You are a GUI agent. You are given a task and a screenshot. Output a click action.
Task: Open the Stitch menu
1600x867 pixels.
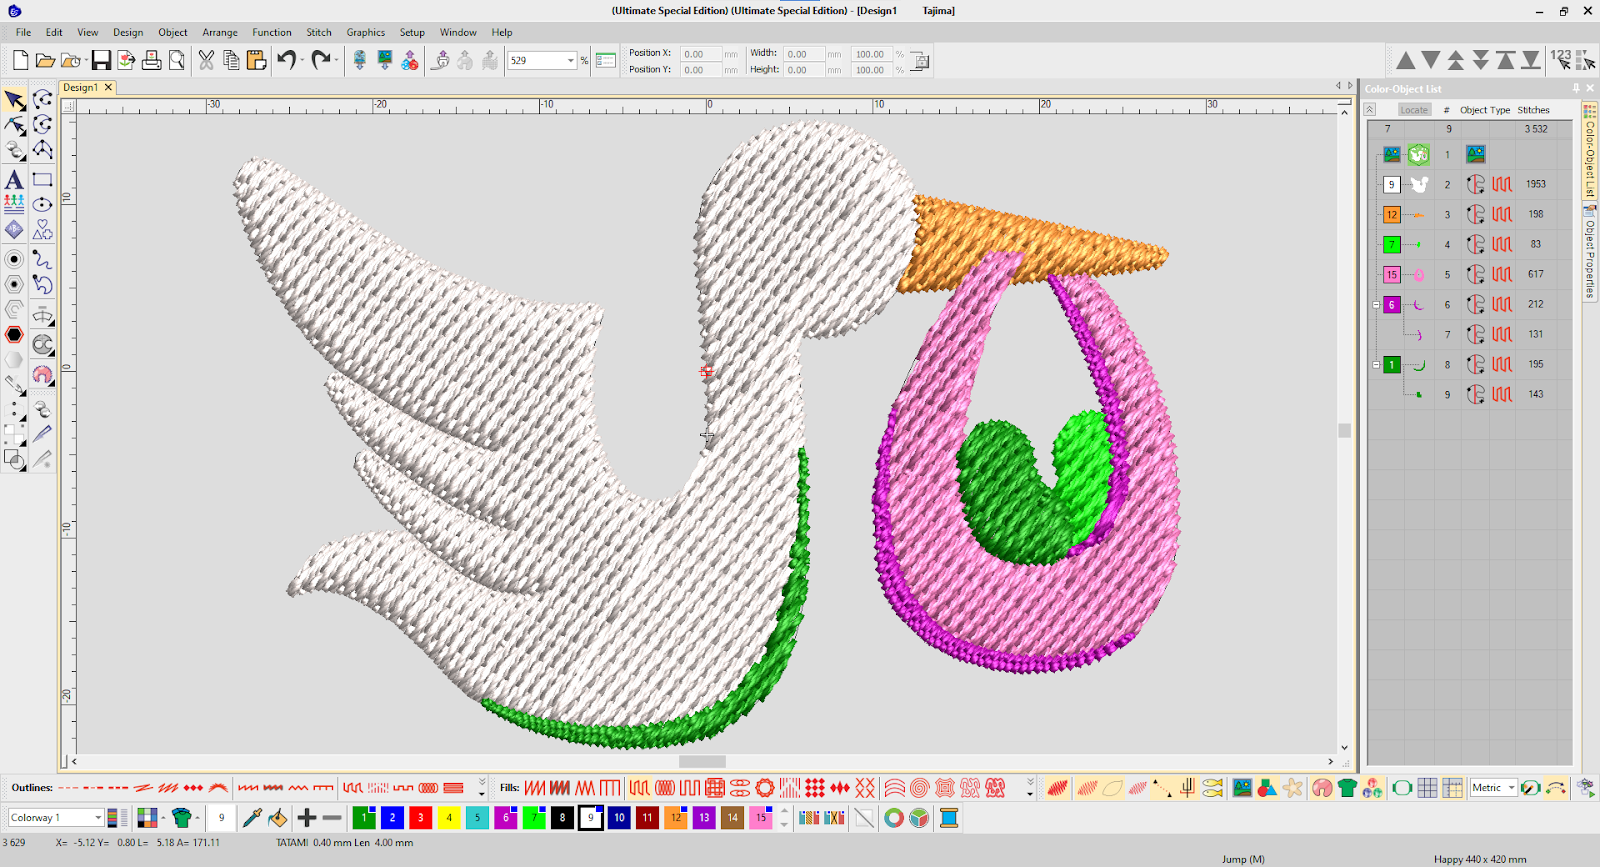pyautogui.click(x=319, y=32)
